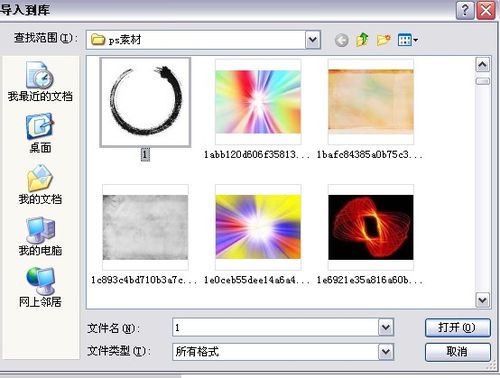Screen dimensions: 500x378
Task: Open My Recent Documents (我最近的文档)
Action: click(40, 82)
